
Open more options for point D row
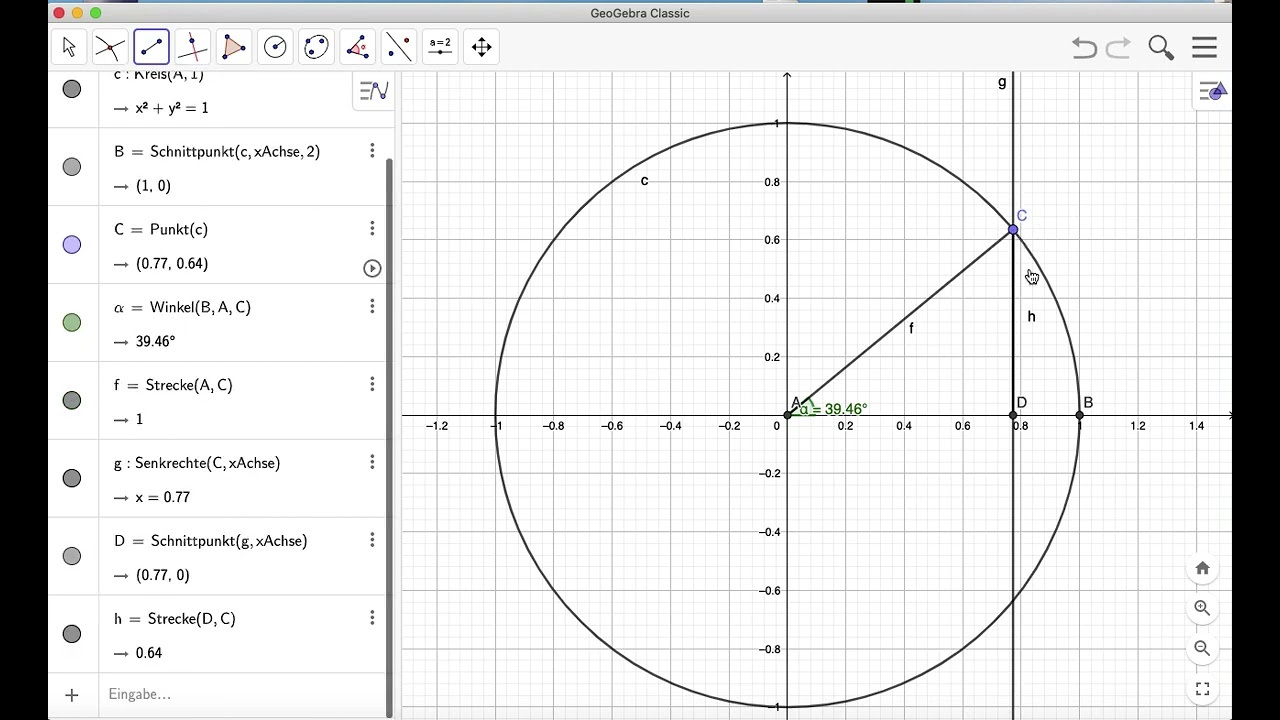[372, 540]
